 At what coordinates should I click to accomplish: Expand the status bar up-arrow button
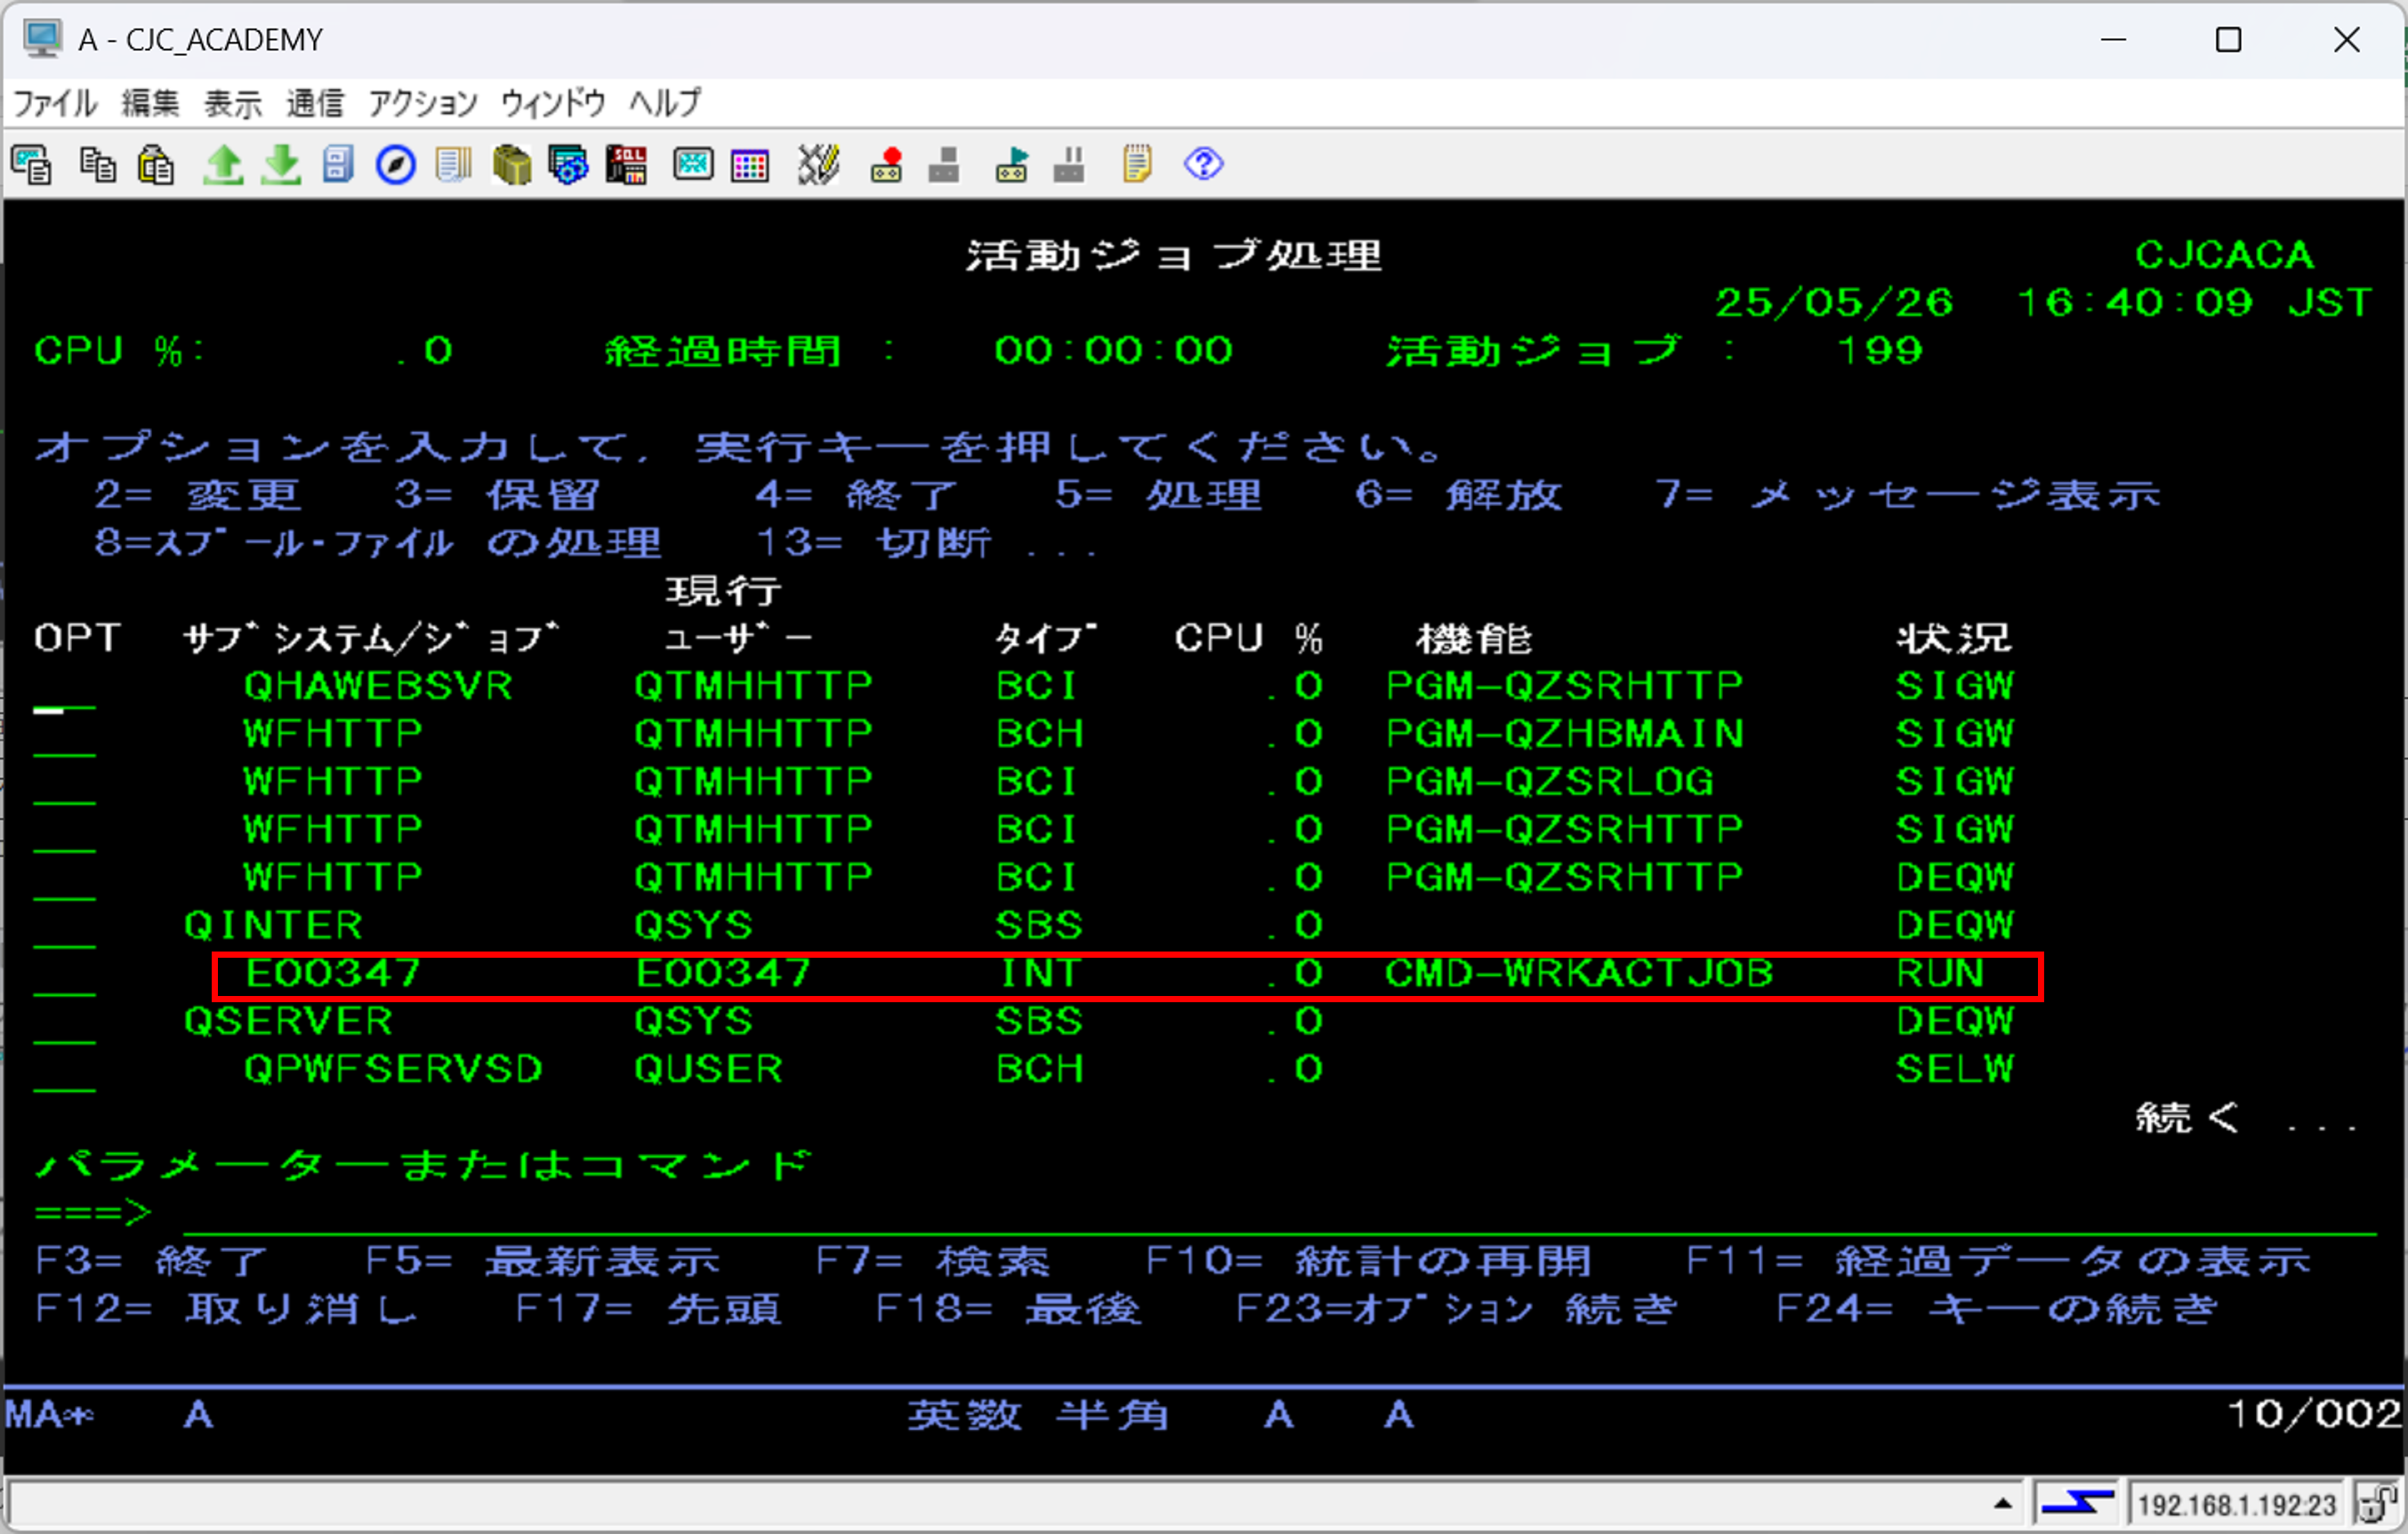click(x=2002, y=1504)
